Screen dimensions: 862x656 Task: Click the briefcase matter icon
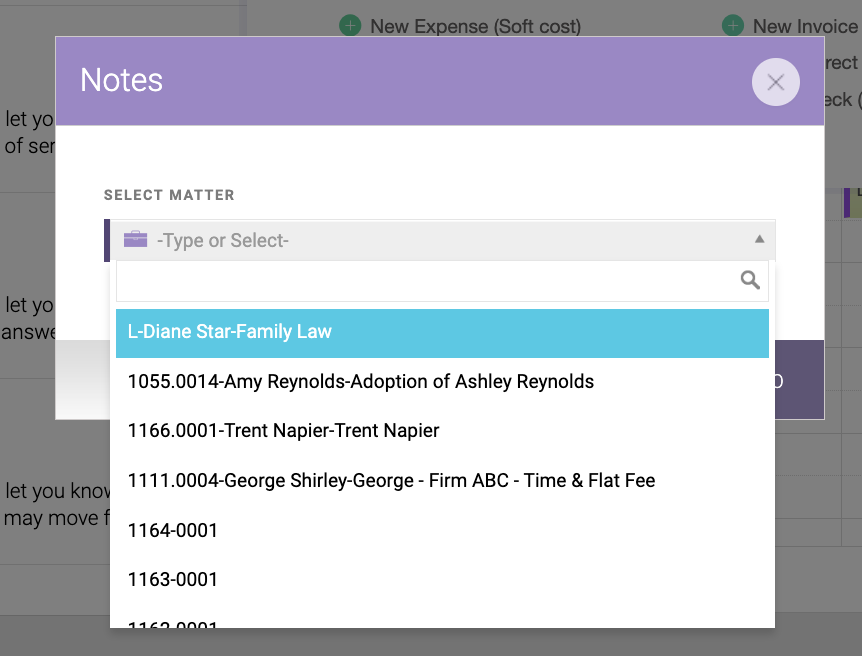click(135, 239)
